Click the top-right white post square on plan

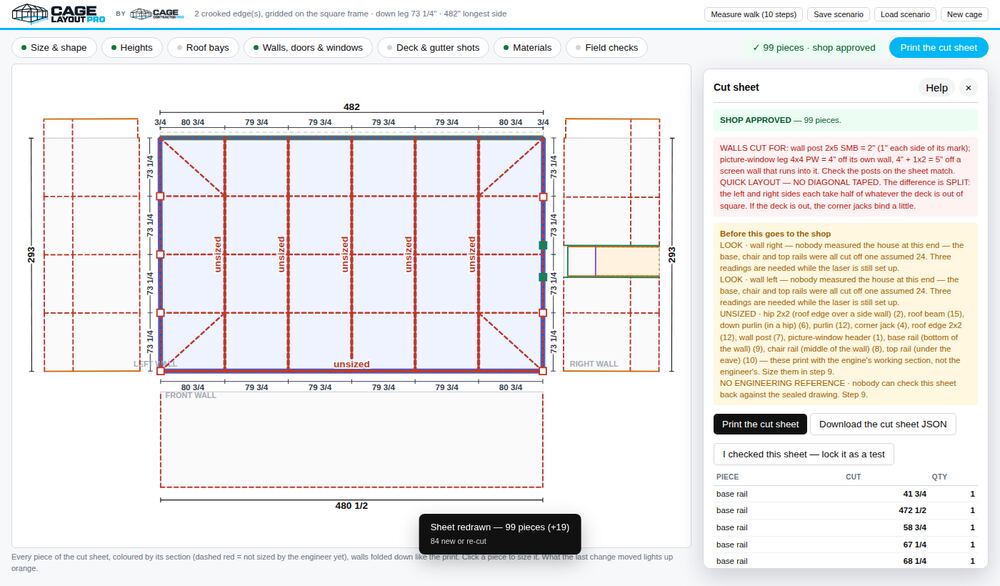pyautogui.click(x=543, y=196)
